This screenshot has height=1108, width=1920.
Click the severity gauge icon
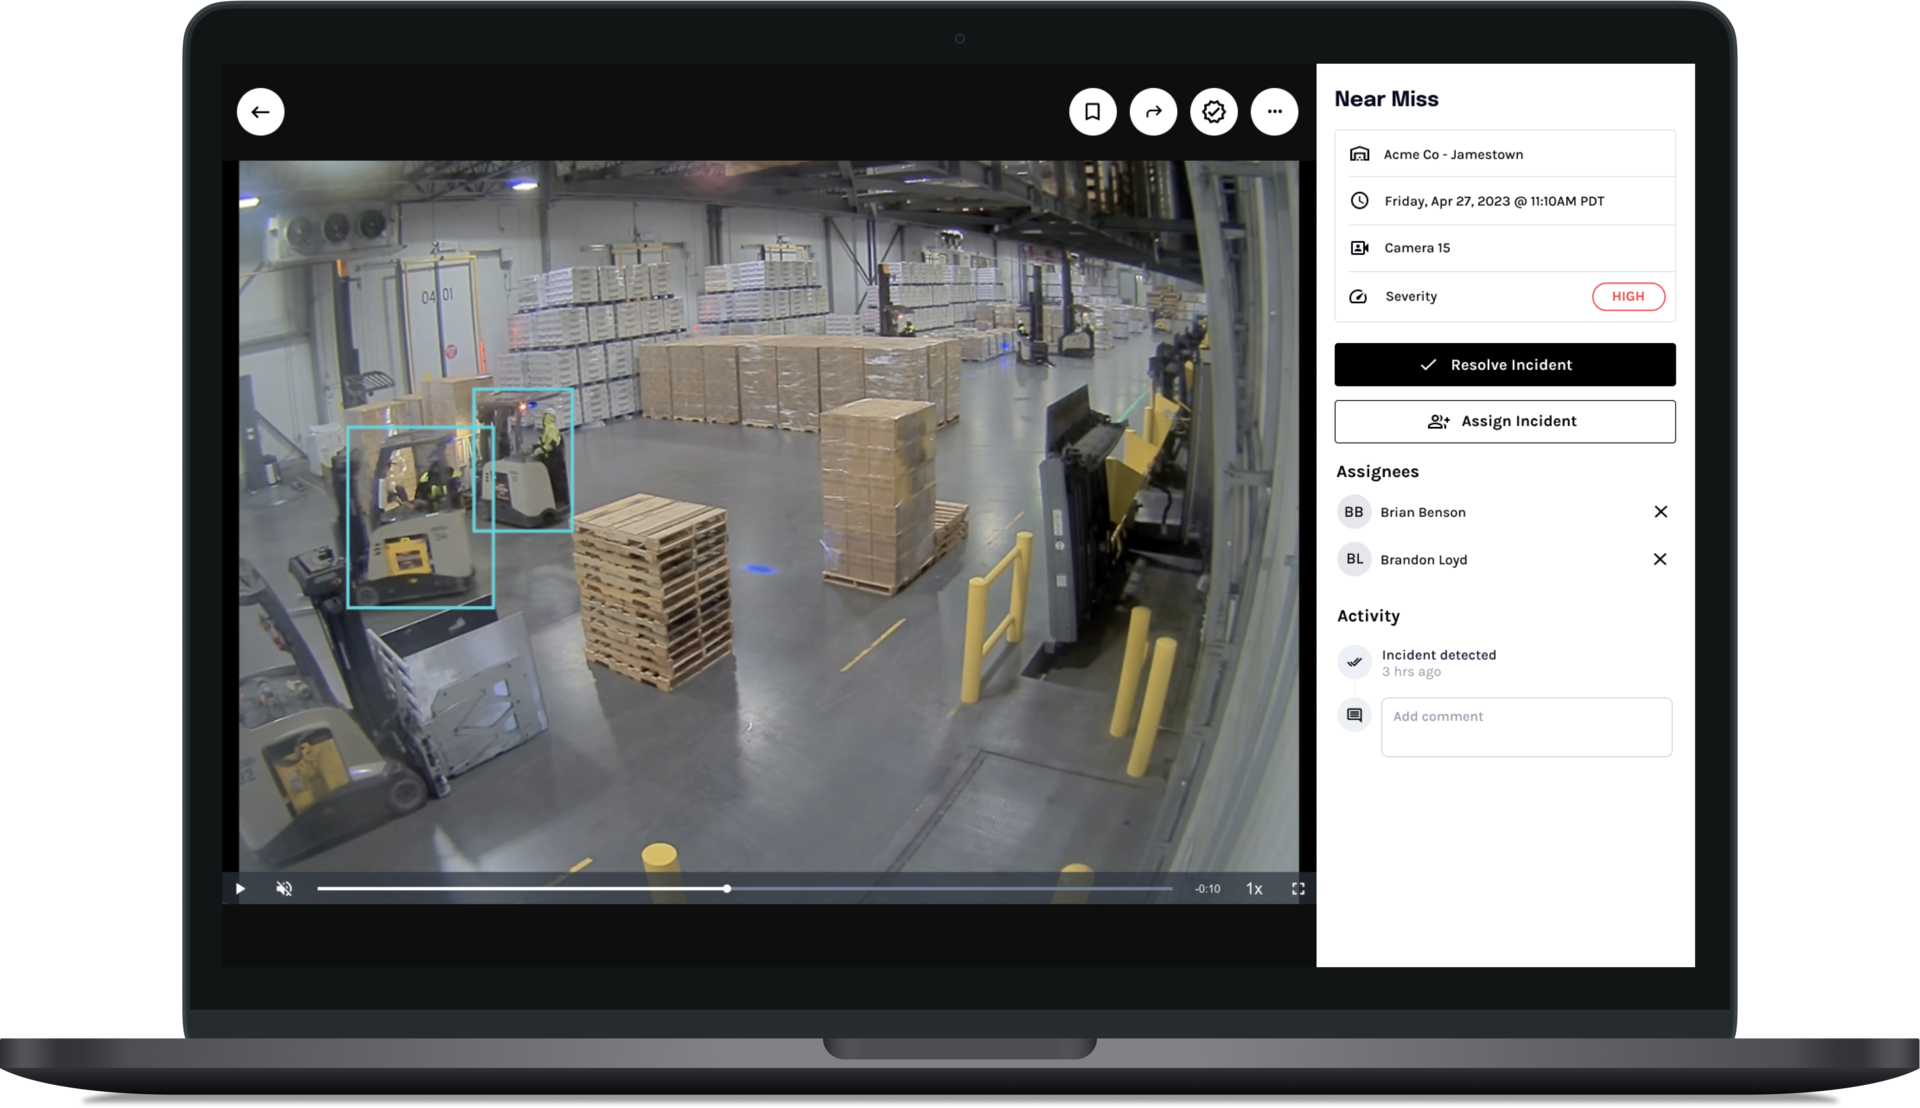coord(1358,296)
